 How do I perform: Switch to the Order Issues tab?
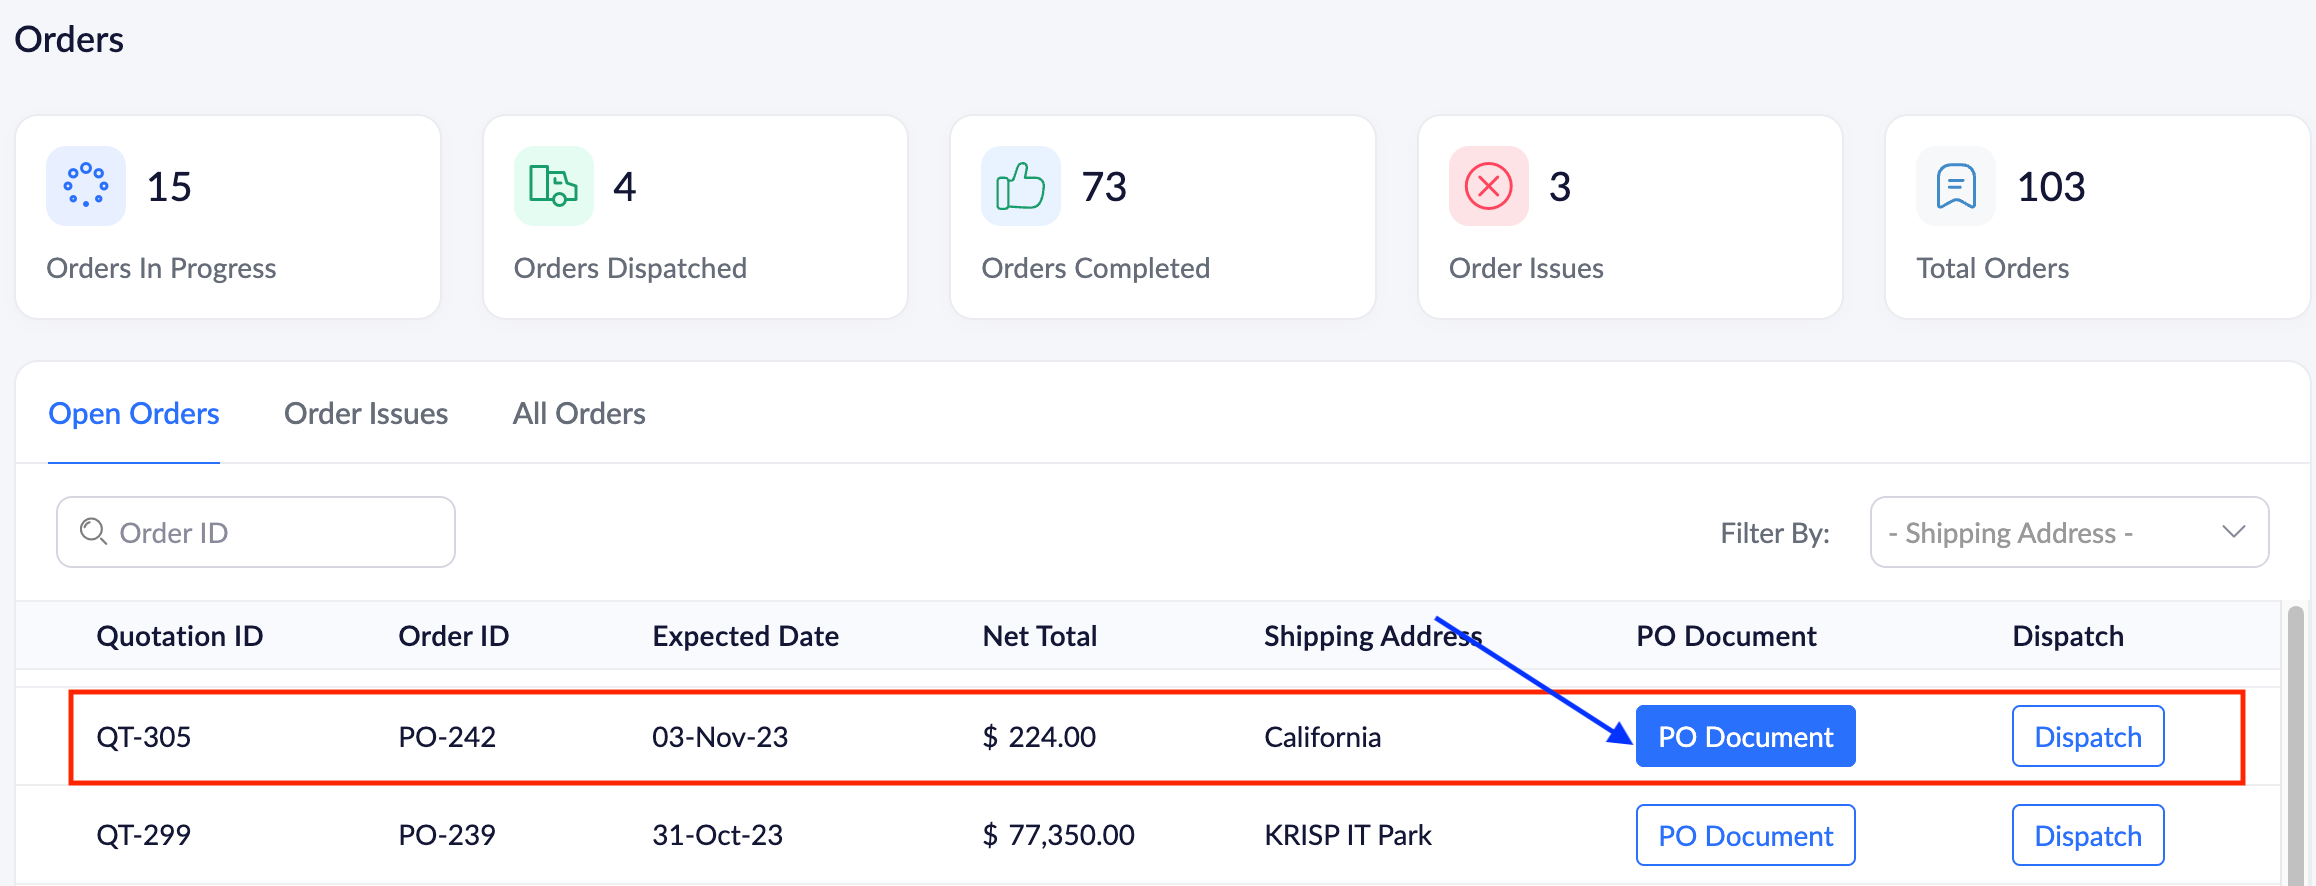(366, 414)
